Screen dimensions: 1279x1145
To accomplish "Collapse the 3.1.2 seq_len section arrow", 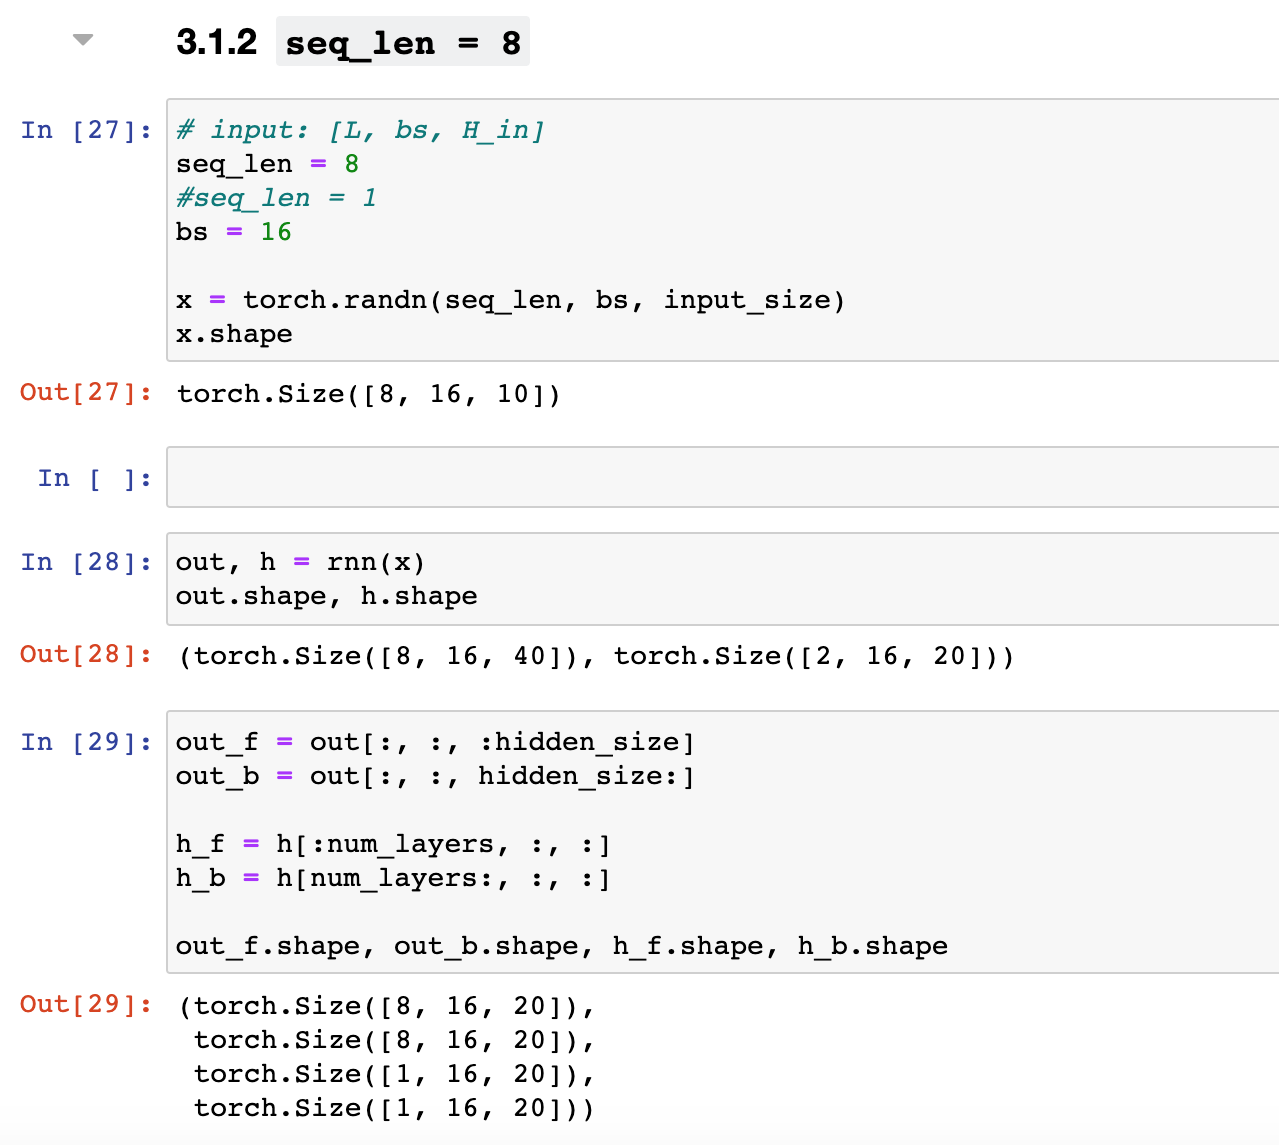I will tap(83, 40).
